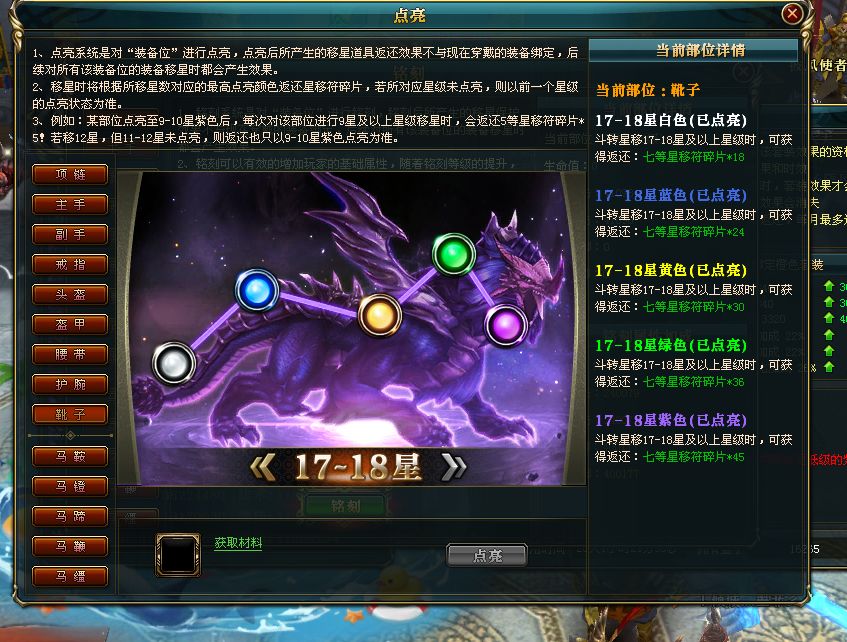This screenshot has width=847, height=642.
Task: Select the blue orb node
Action: tap(257, 290)
